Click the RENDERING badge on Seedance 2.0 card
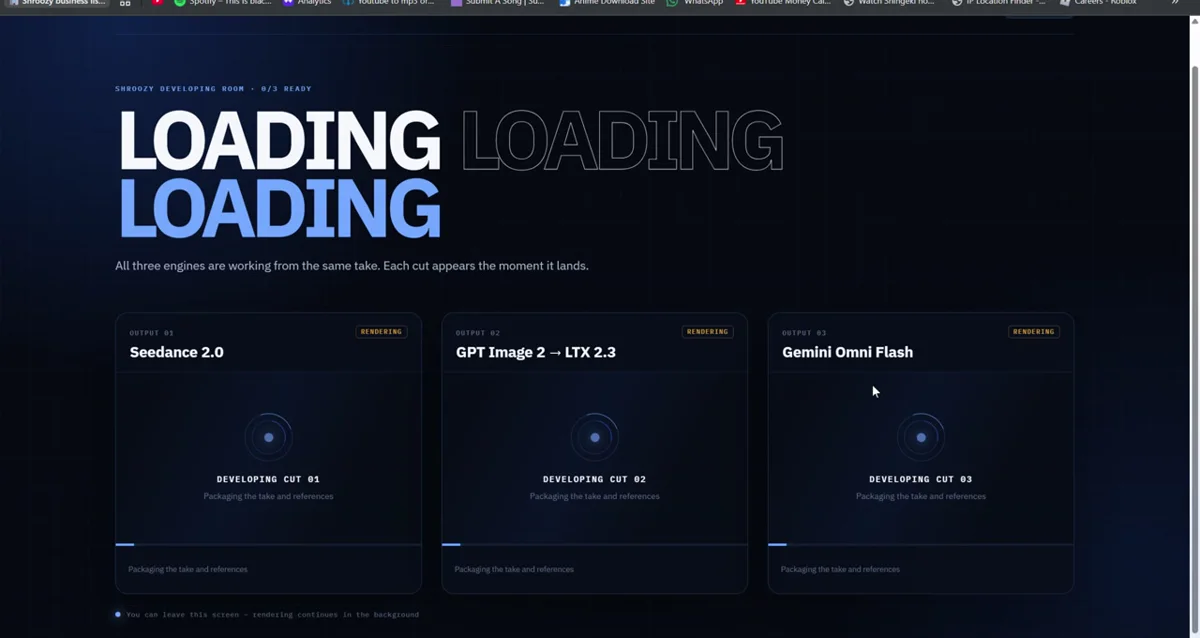1200x638 pixels. 381,332
